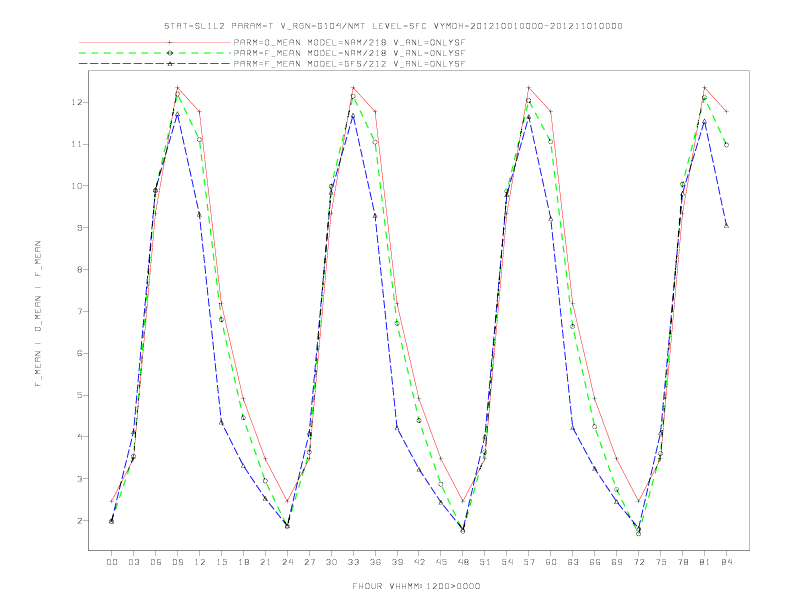
Task: Click x-axis tick label 48
Action: (x=463, y=562)
